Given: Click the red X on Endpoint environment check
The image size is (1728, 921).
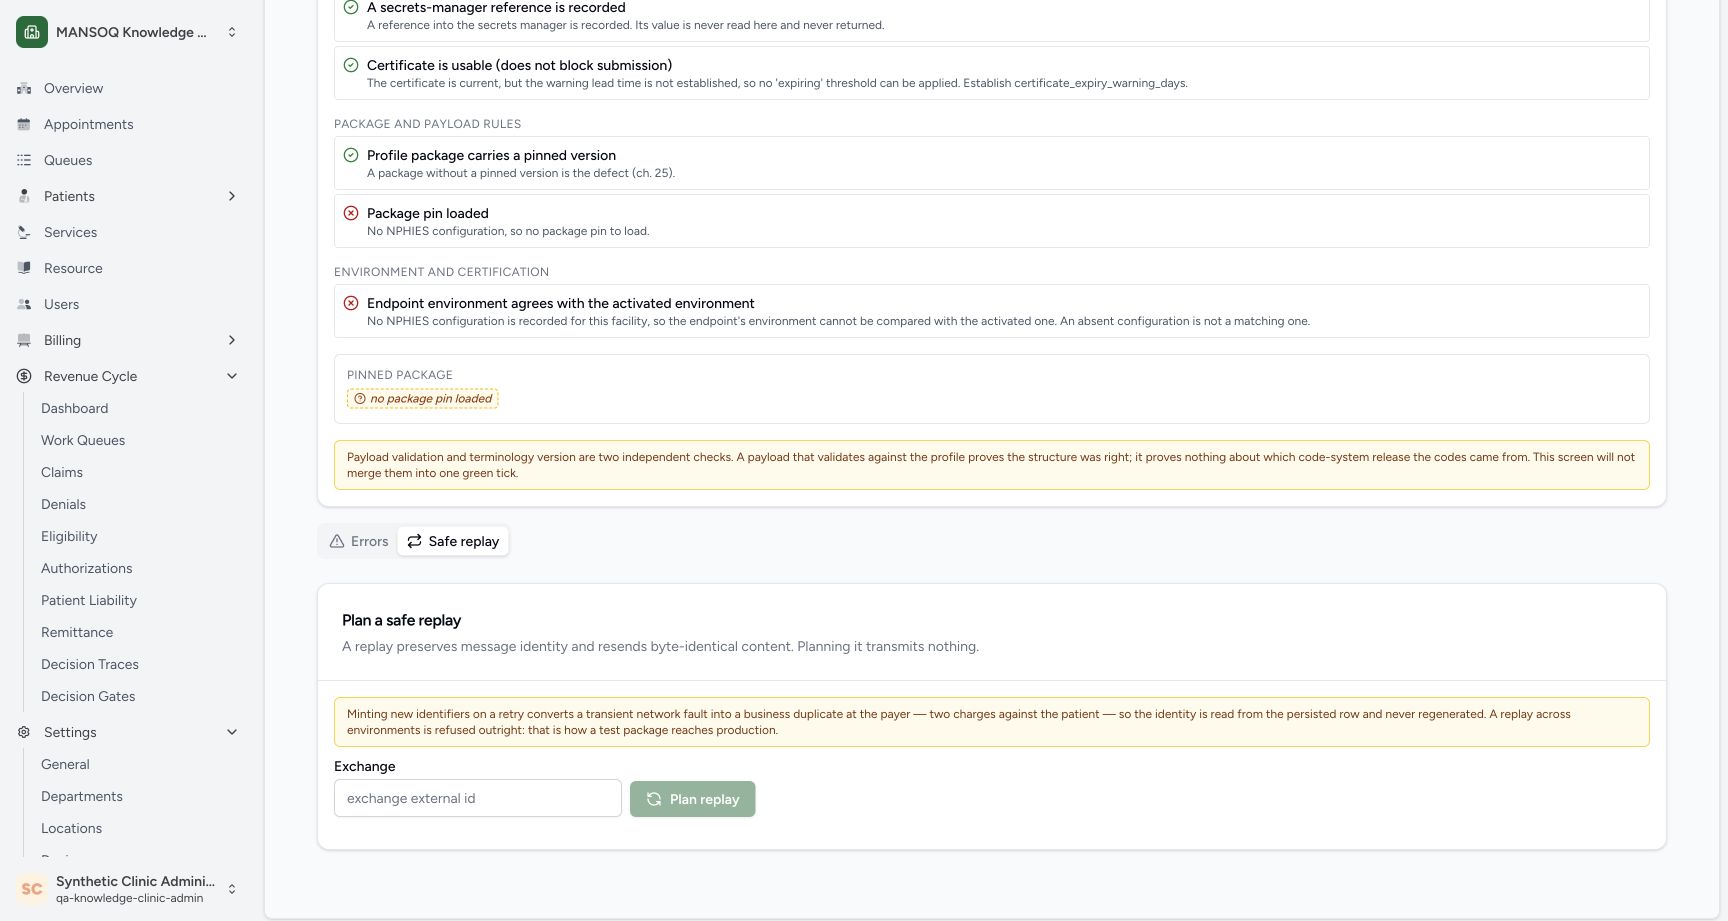Looking at the screenshot, I should [351, 303].
